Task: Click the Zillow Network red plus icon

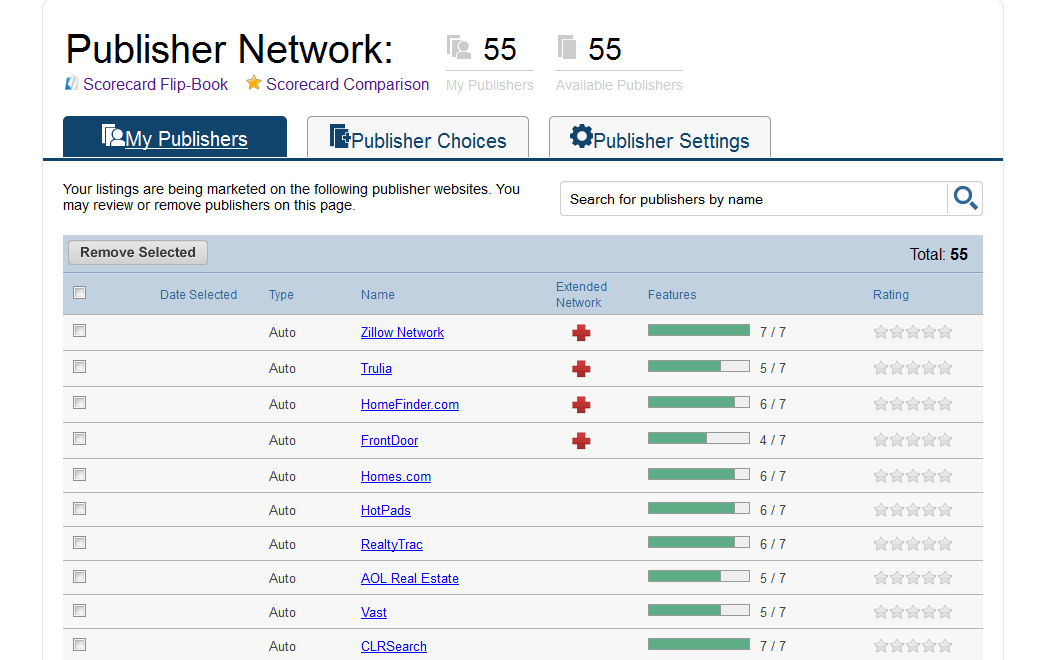Action: [581, 332]
